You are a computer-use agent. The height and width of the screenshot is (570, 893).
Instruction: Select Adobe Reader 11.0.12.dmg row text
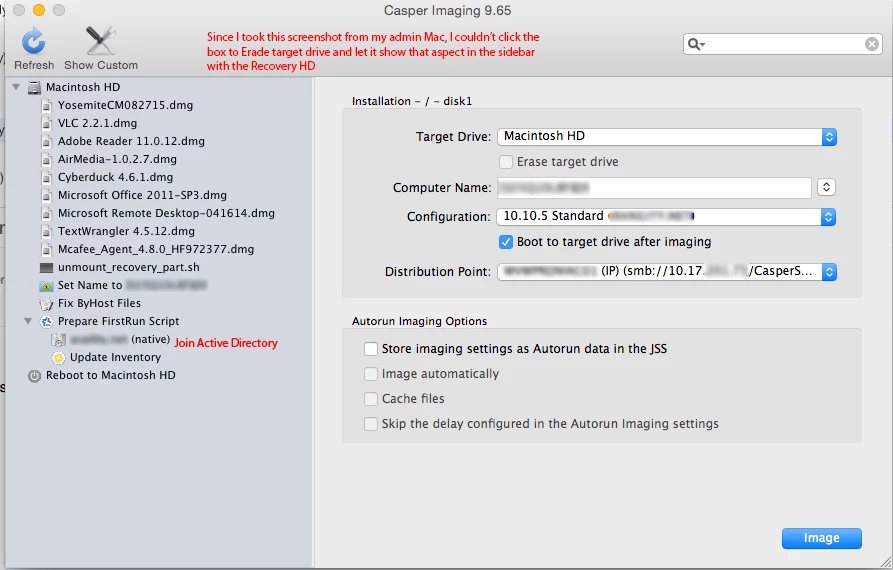[x=131, y=141]
